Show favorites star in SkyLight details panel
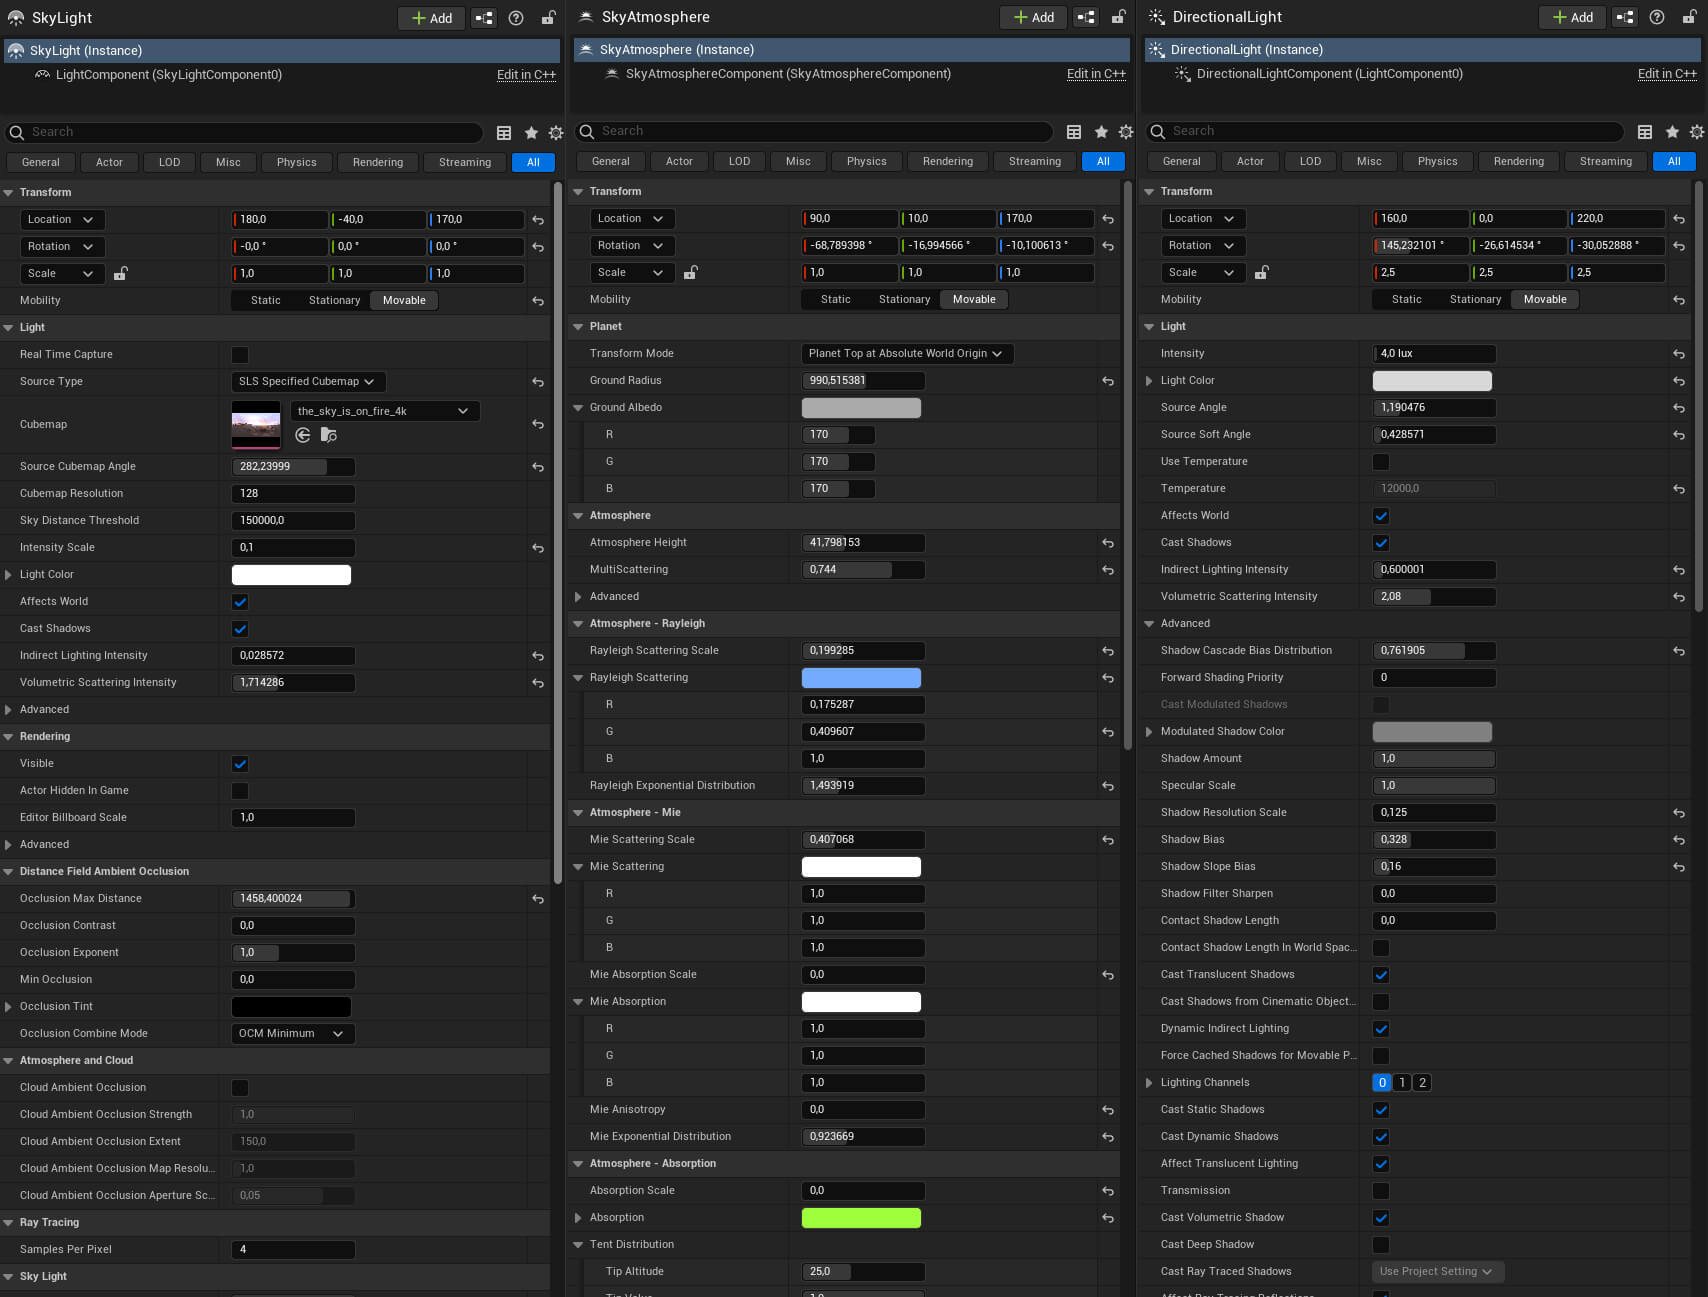1708x1297 pixels. click(531, 132)
